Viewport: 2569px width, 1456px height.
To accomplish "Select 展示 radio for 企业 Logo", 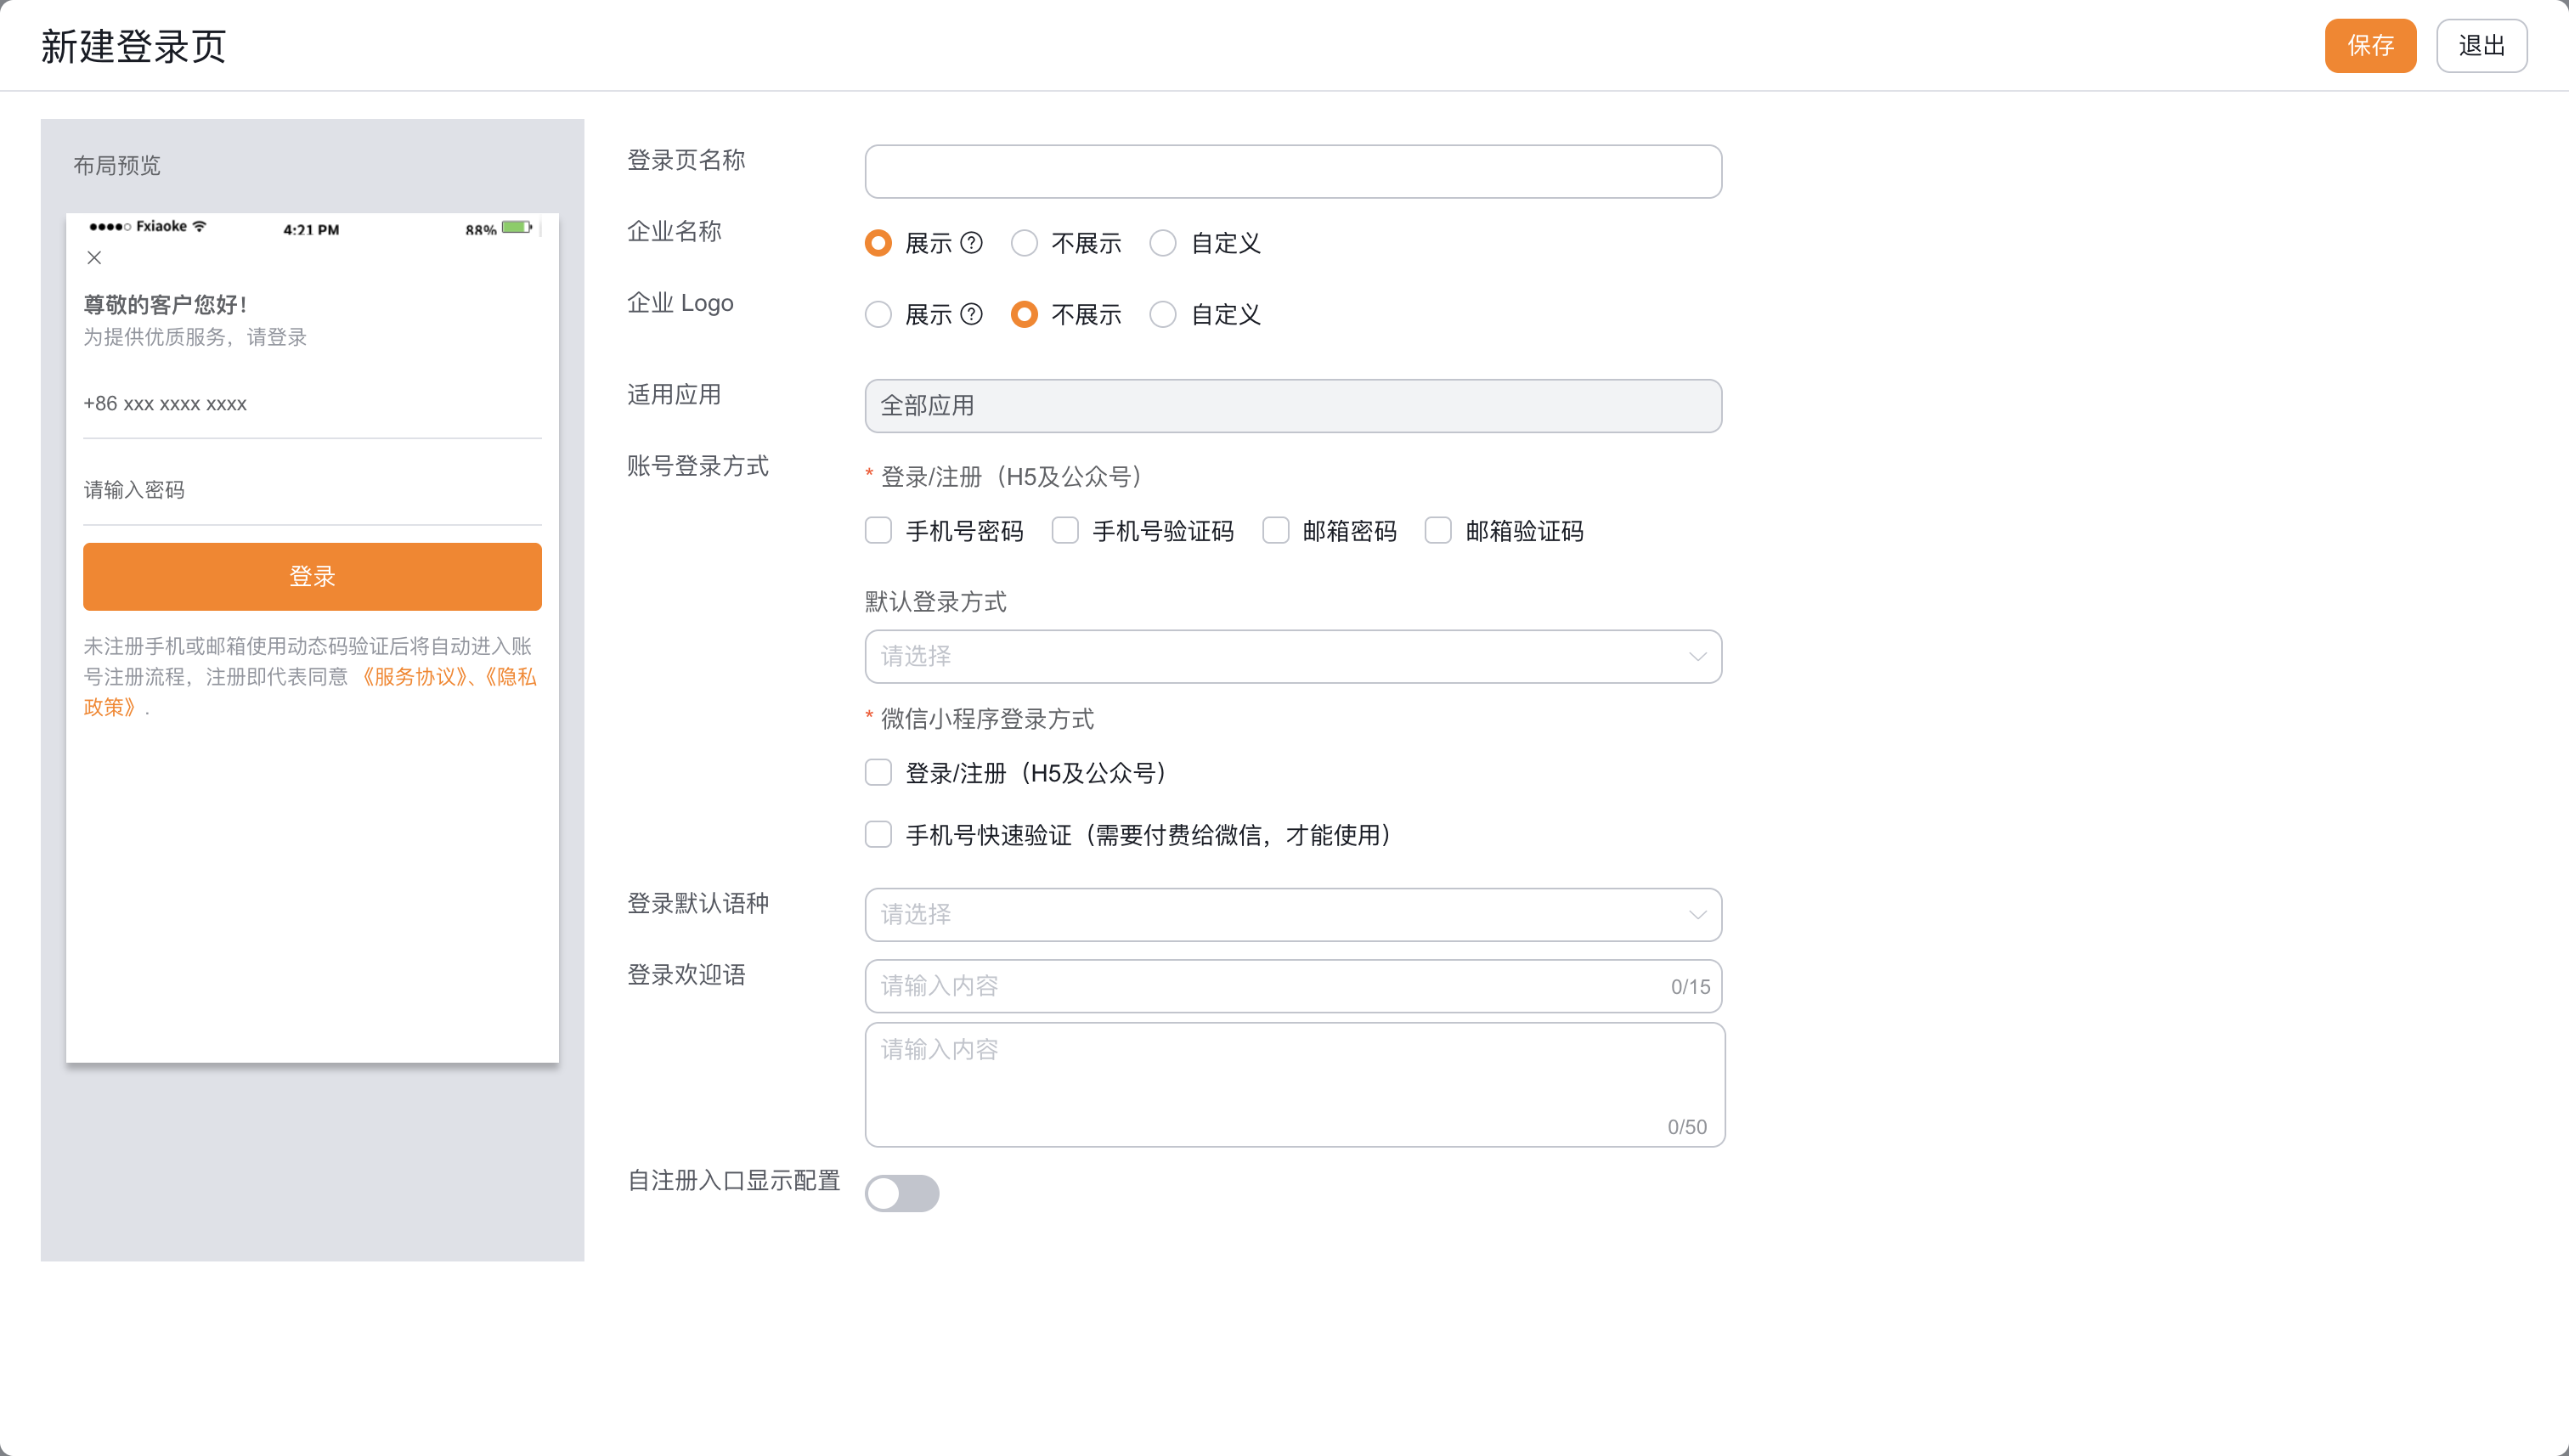I will pyautogui.click(x=878, y=314).
